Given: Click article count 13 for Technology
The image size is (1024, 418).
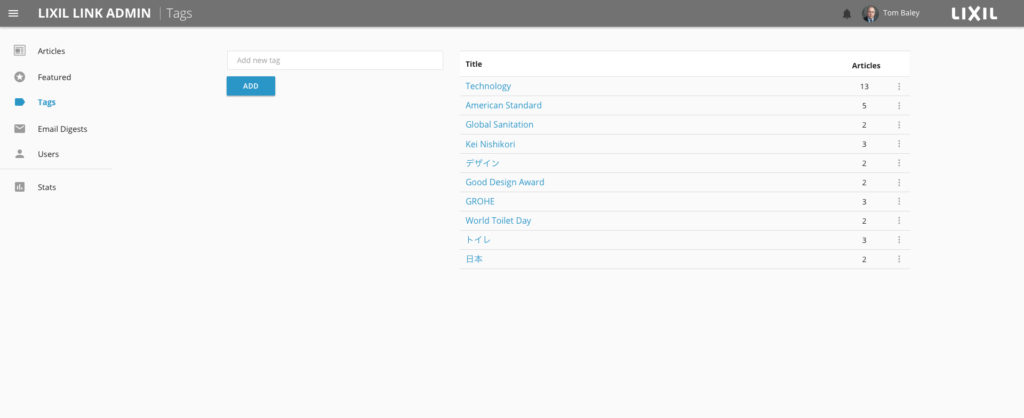Looking at the screenshot, I should 864,86.
